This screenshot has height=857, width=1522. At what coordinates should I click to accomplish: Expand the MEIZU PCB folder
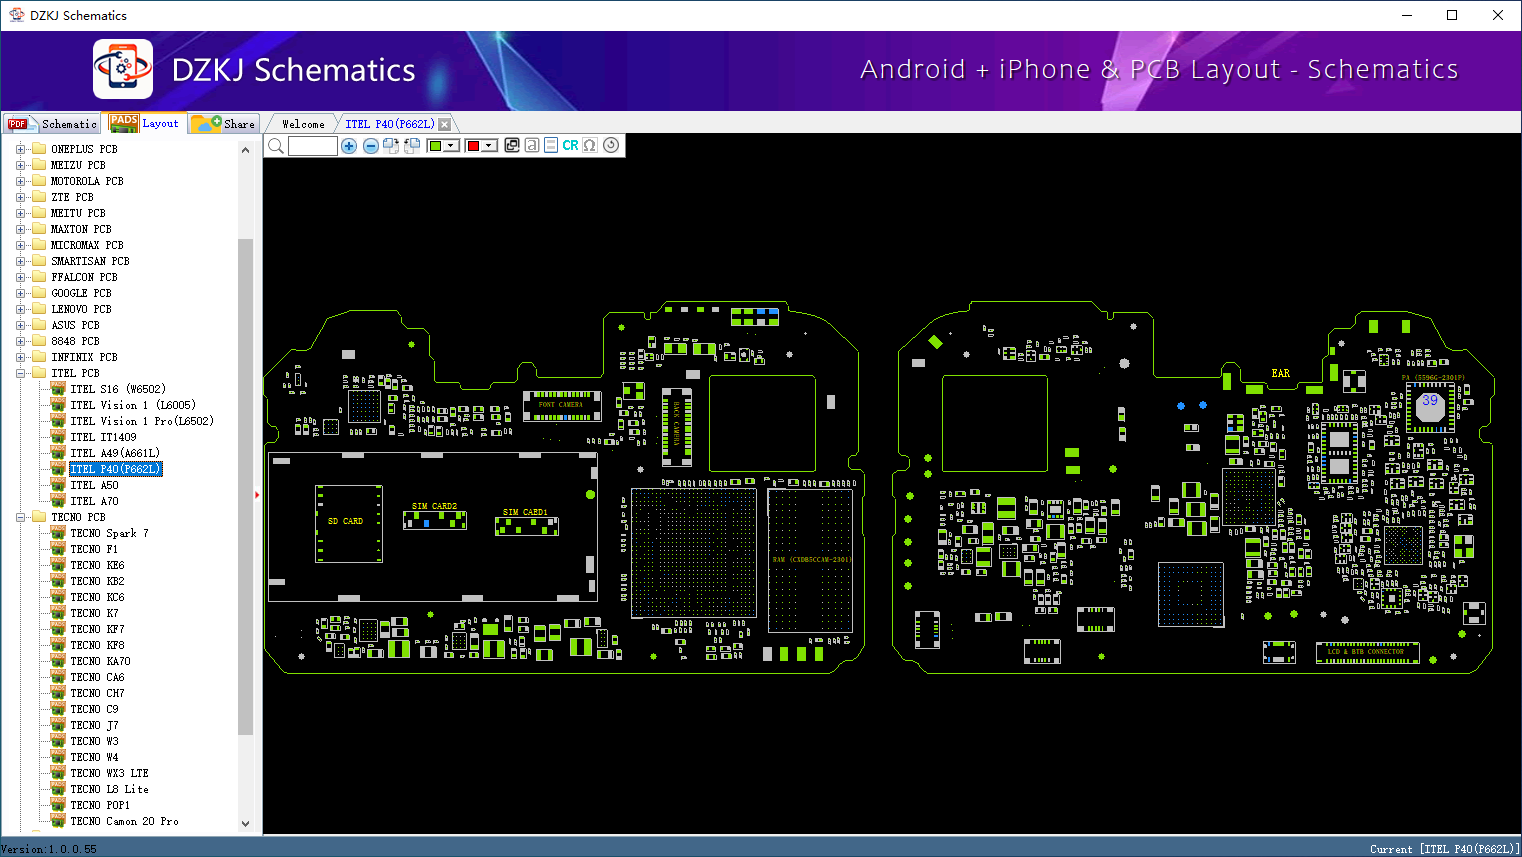[20, 165]
